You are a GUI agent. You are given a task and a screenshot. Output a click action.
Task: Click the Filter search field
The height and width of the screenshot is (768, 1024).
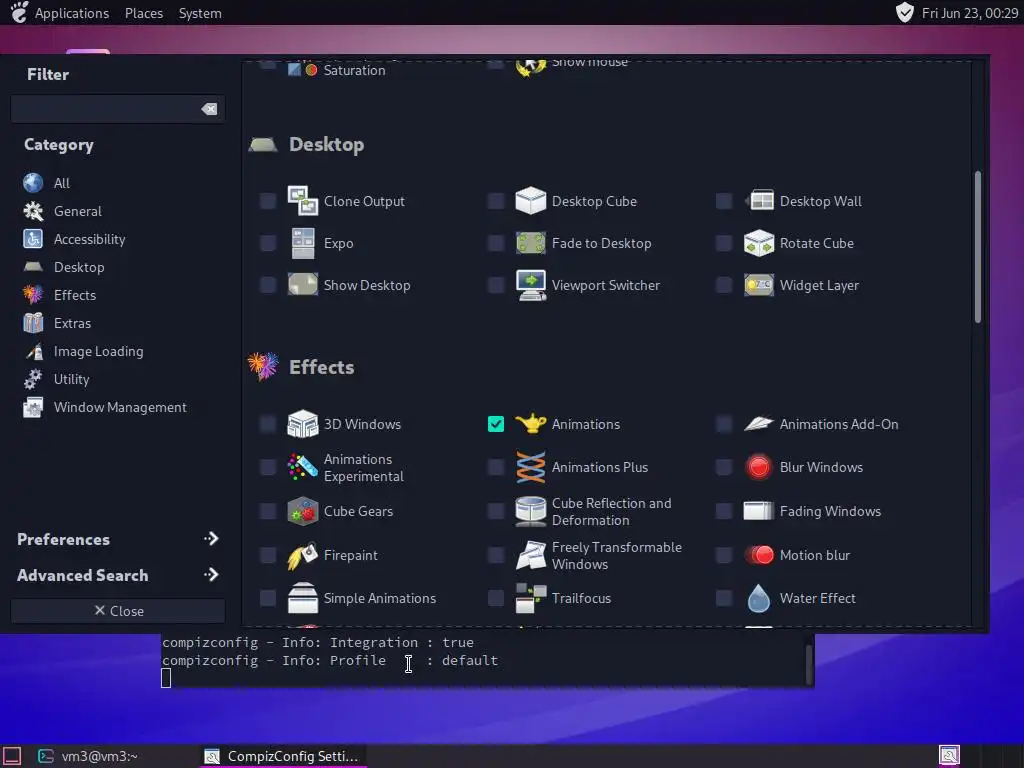click(x=118, y=109)
